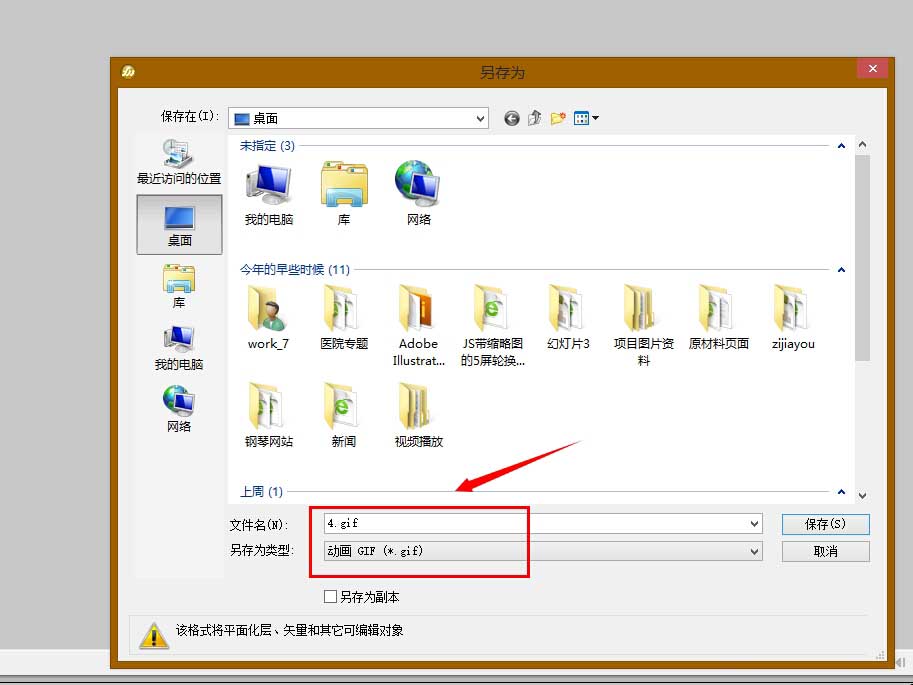Open the view options dropdown arrow
This screenshot has width=913, height=685.
[594, 118]
